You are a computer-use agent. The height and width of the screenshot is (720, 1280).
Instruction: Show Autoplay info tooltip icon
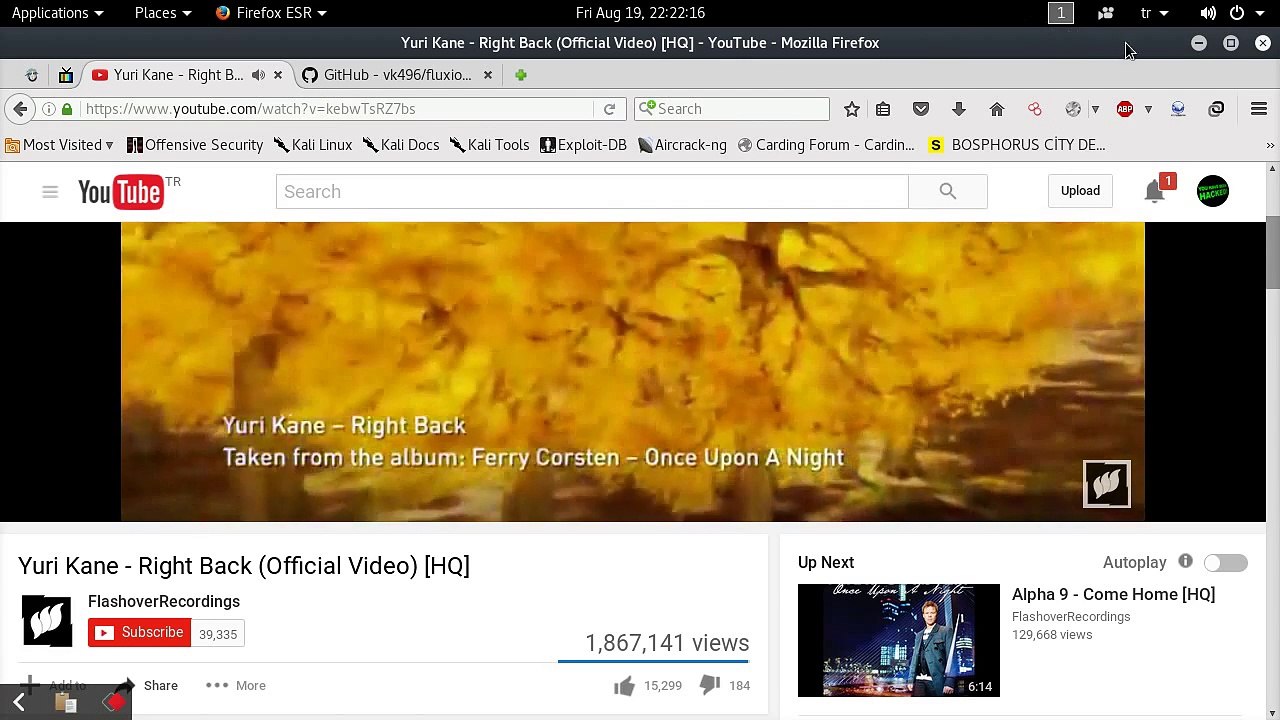pos(1185,562)
